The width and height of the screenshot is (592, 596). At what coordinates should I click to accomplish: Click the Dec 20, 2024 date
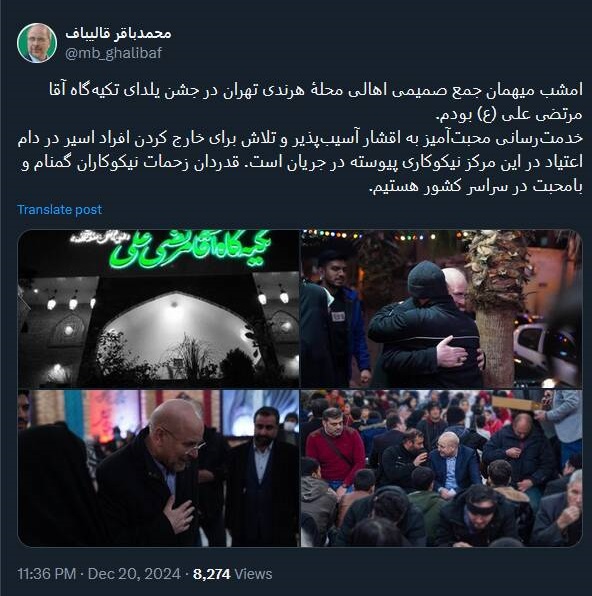[x=134, y=574]
